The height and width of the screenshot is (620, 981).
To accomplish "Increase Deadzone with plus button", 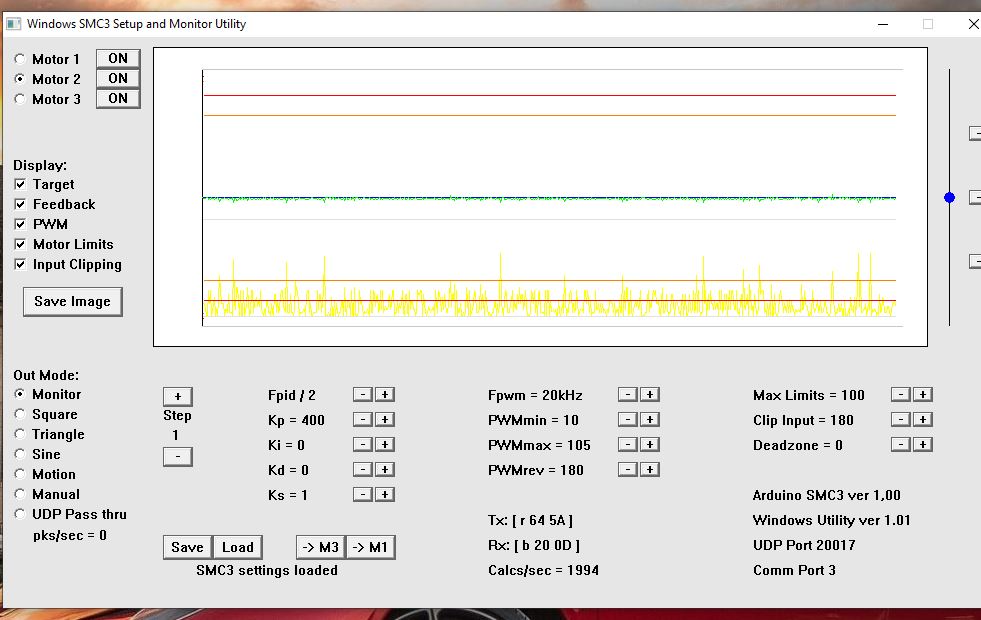I will point(923,445).
